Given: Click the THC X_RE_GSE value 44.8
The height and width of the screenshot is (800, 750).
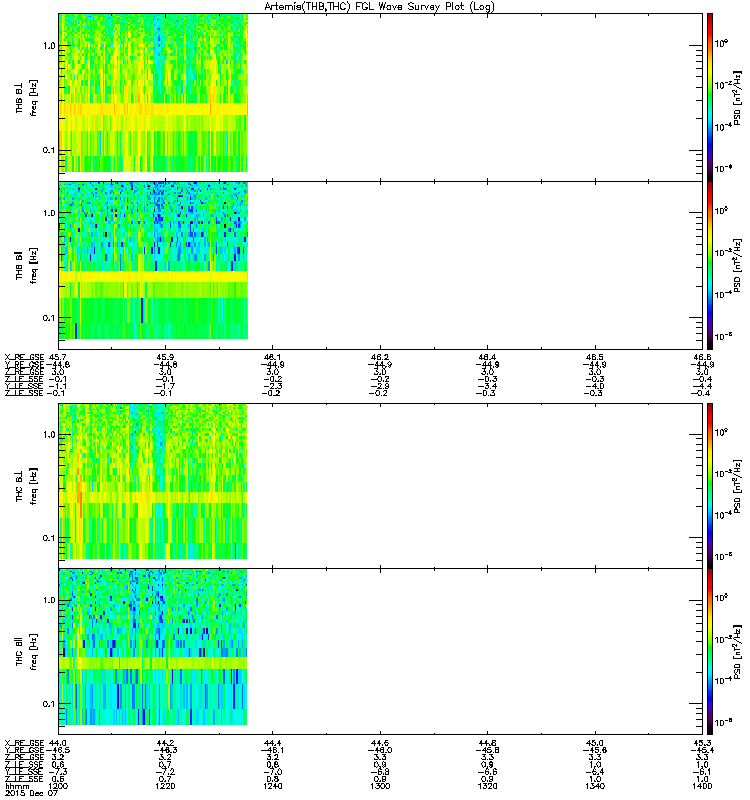Looking at the screenshot, I should 487,743.
